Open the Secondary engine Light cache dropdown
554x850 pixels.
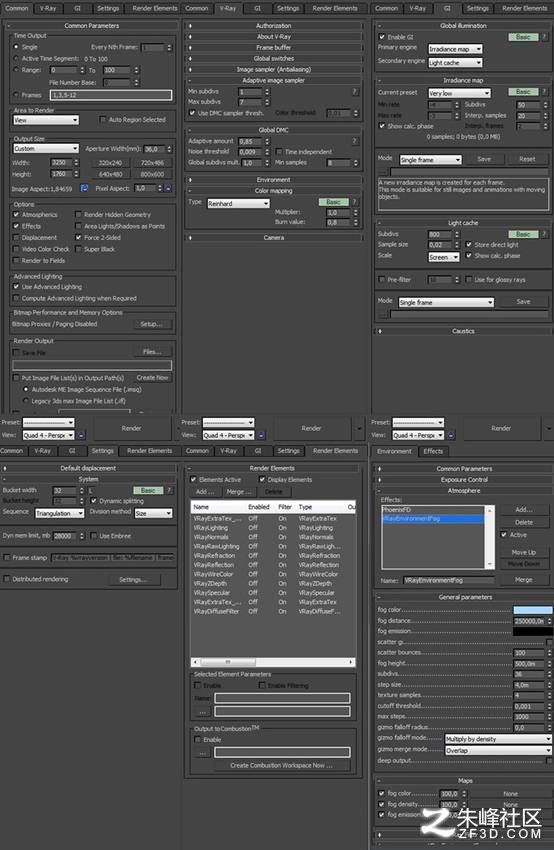(455, 62)
